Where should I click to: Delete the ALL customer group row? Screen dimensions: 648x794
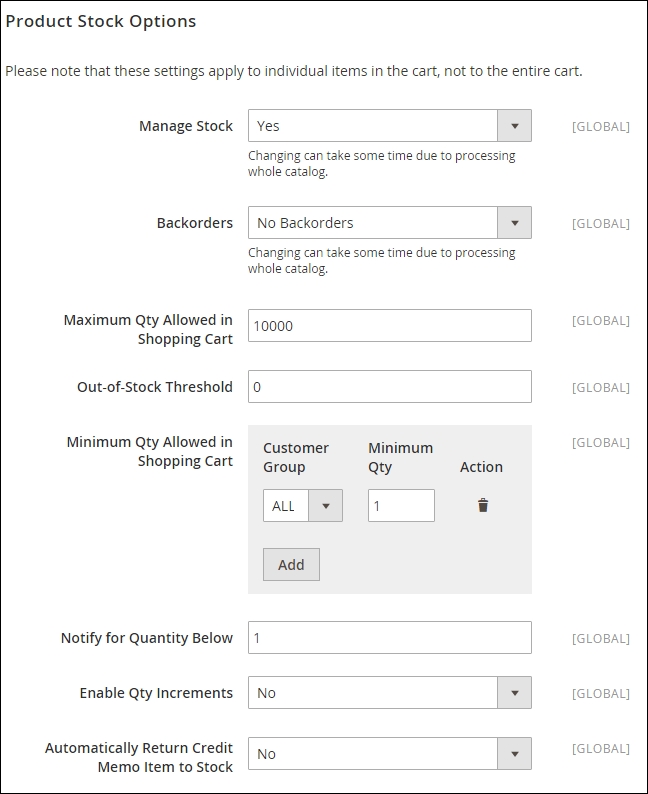[x=483, y=506]
